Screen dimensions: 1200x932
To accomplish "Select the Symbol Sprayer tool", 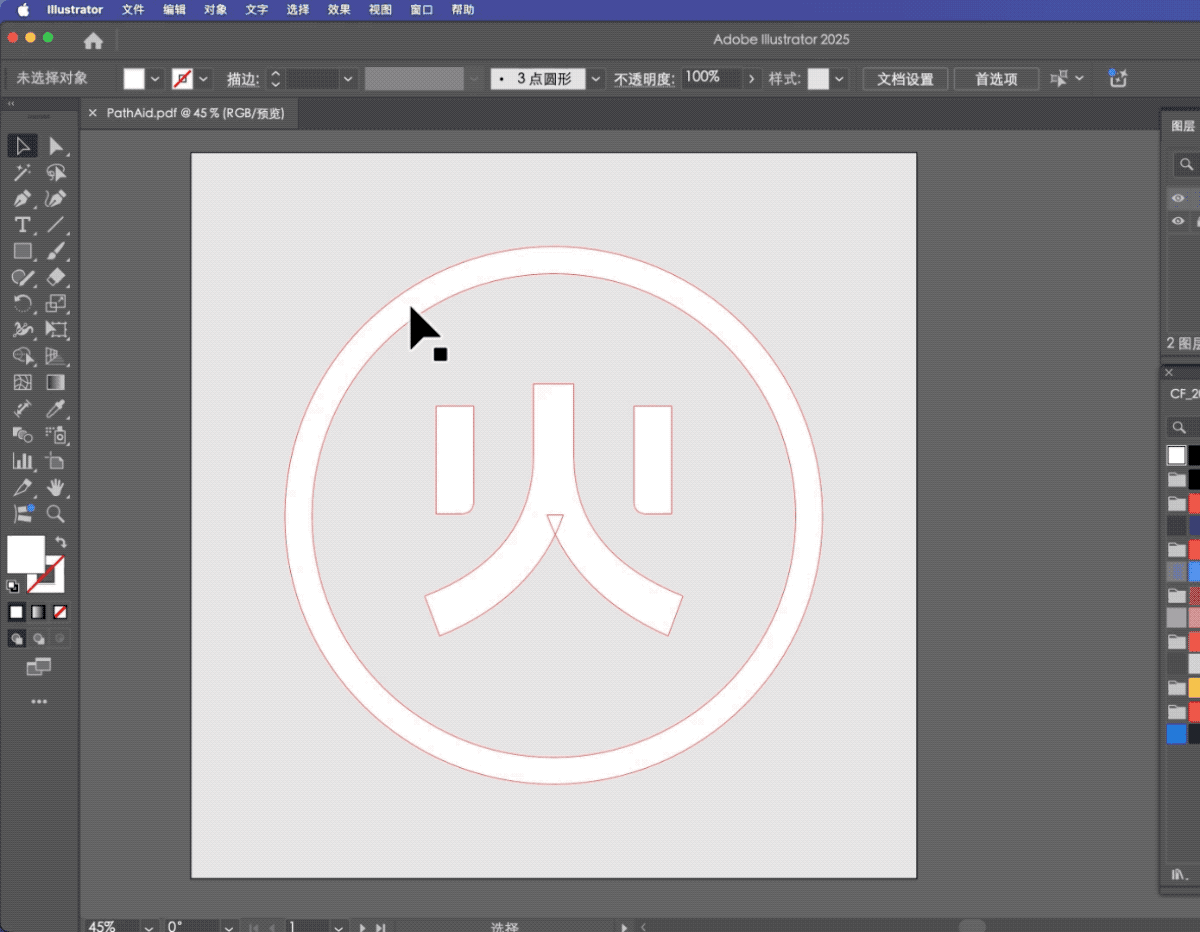I will [x=56, y=434].
